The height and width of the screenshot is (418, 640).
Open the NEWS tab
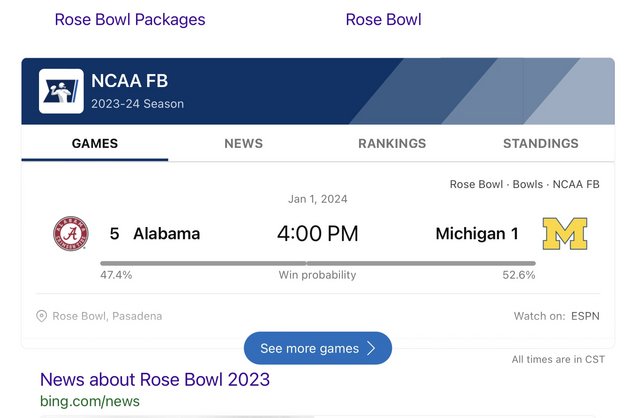point(243,143)
